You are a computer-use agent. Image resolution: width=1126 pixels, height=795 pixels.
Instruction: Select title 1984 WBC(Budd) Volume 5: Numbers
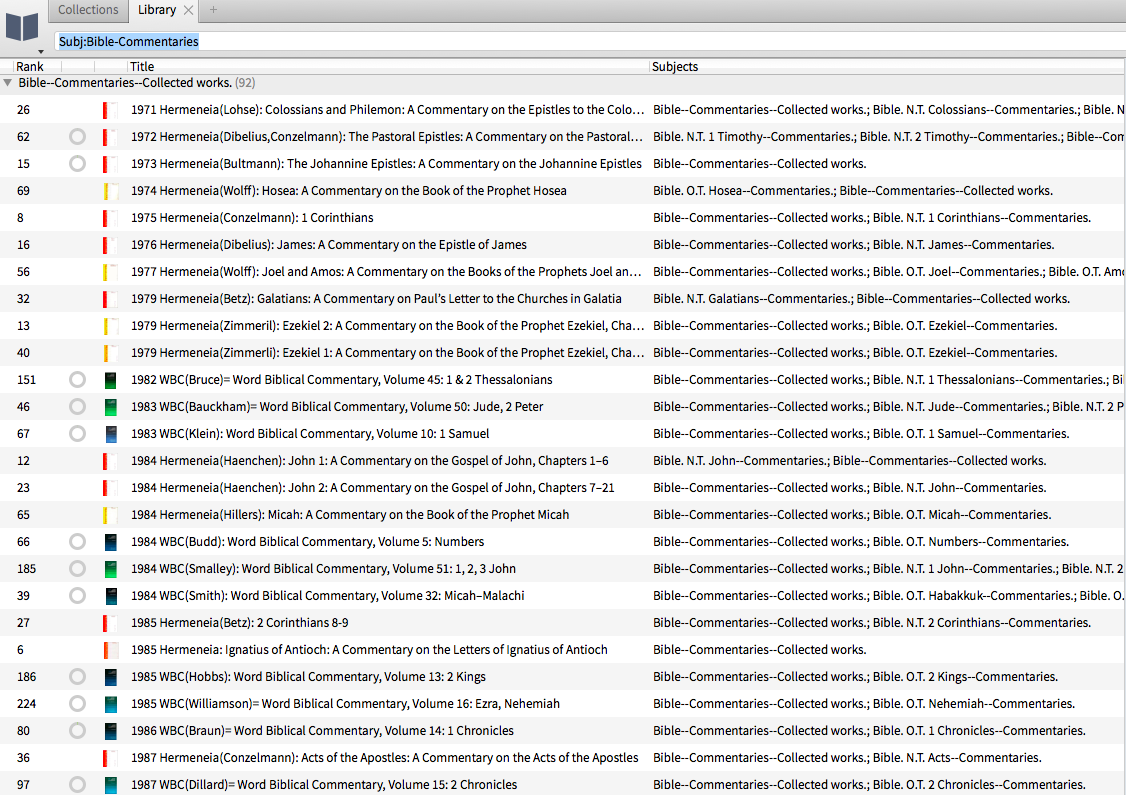click(x=307, y=541)
